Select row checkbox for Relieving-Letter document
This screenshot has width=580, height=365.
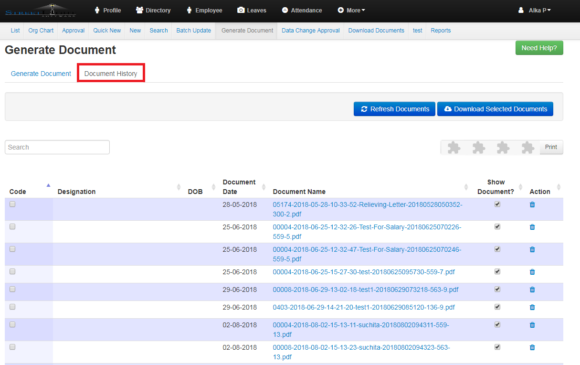coord(13,204)
